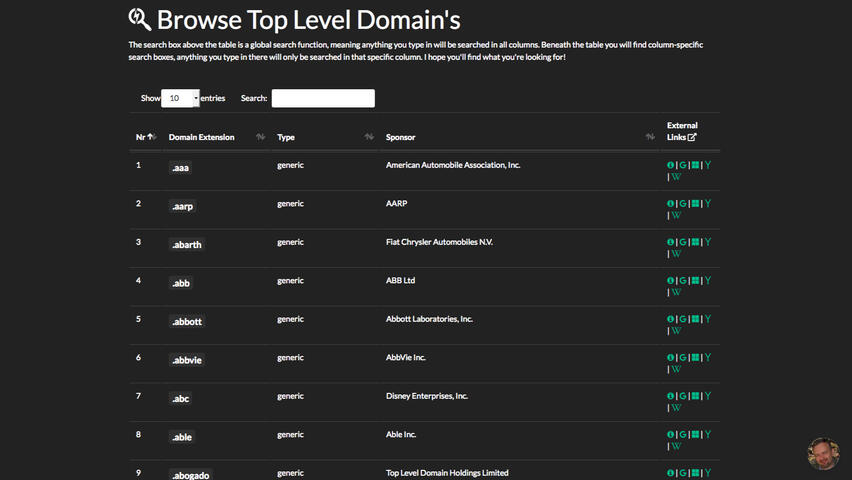The image size is (852, 480).
Task: Click the magnifier icon beside the page title
Action: click(x=140, y=19)
